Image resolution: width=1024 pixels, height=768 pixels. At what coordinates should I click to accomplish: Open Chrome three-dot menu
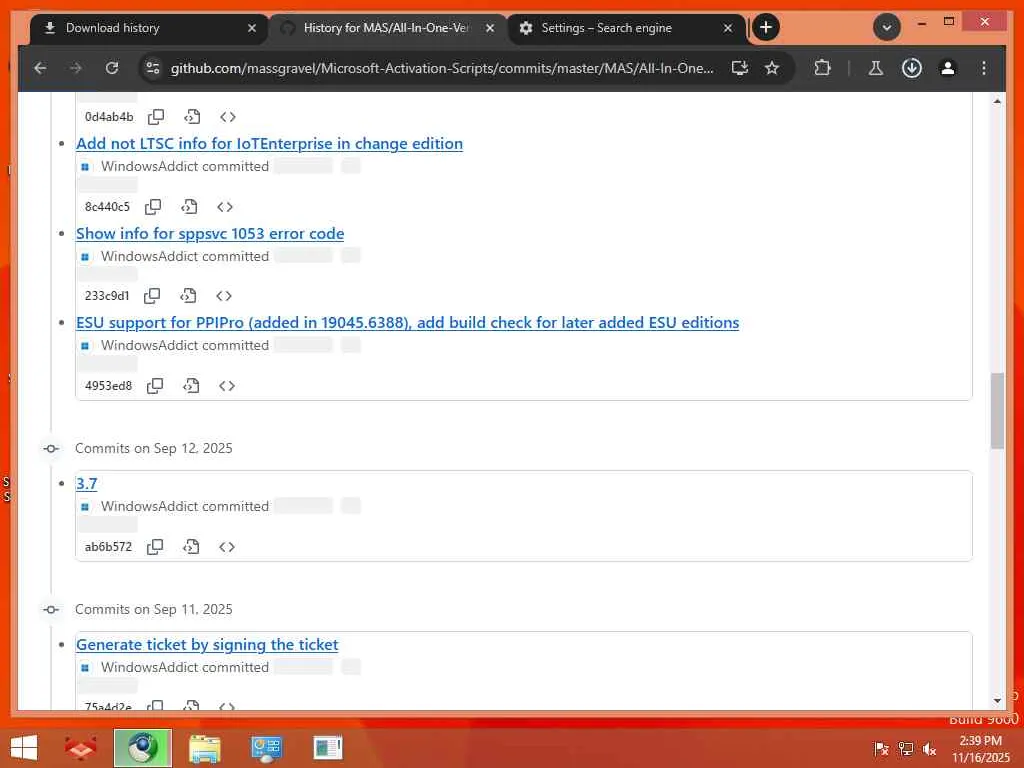(x=984, y=68)
